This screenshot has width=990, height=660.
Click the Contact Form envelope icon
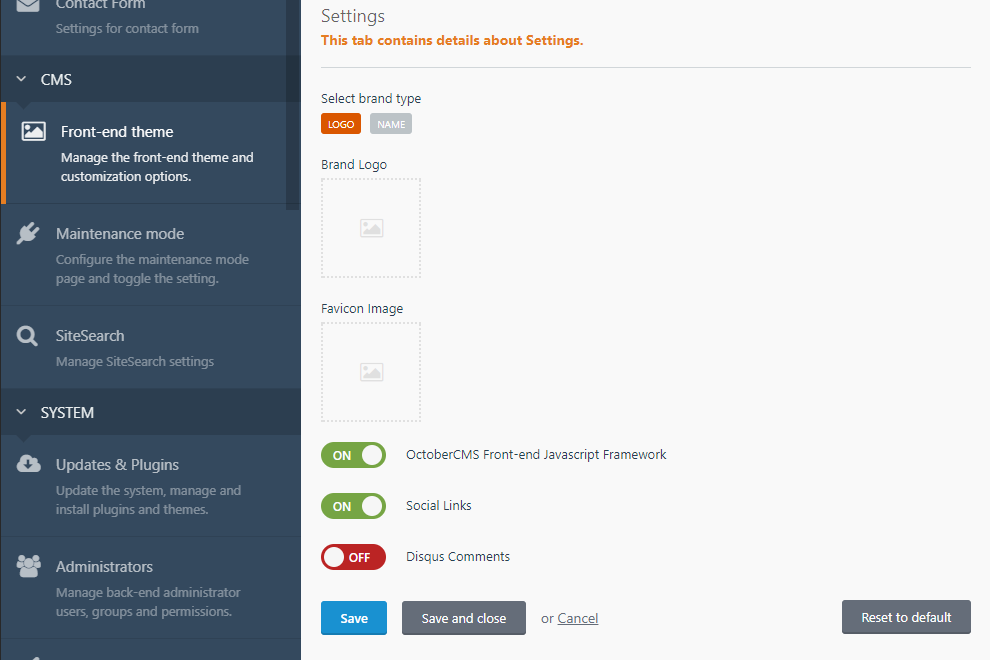coord(28,6)
